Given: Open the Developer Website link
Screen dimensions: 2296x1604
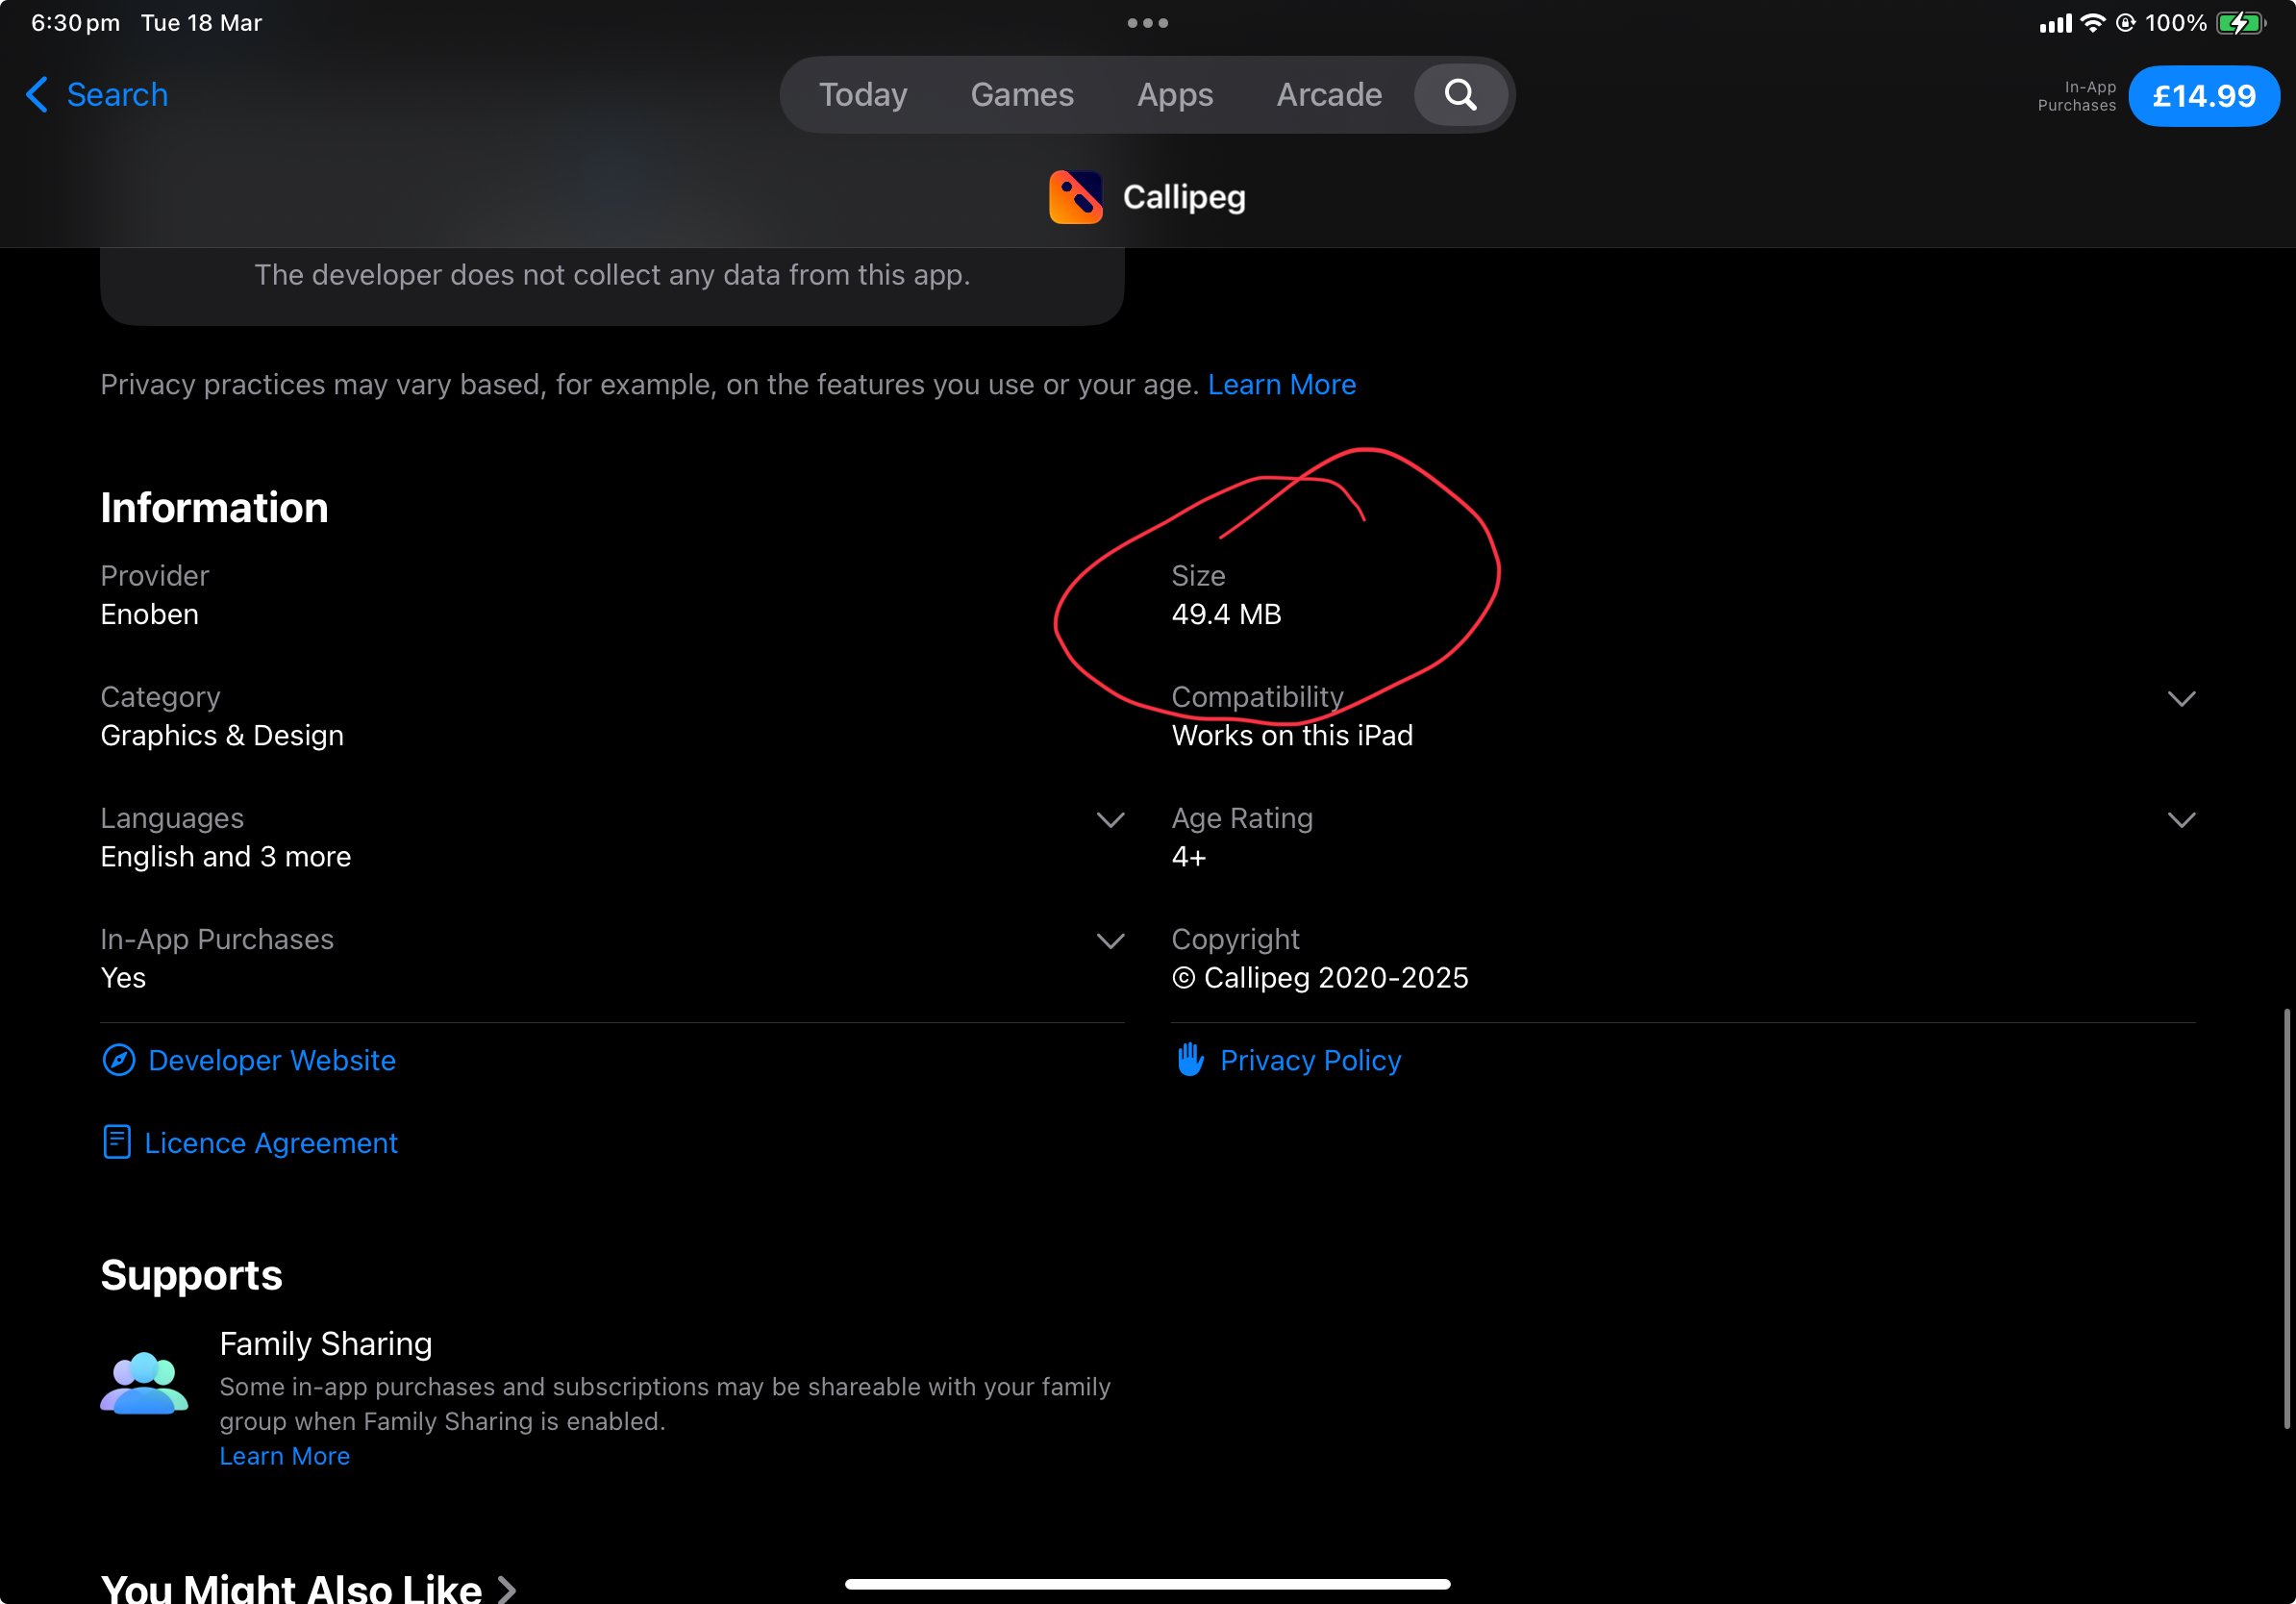Looking at the screenshot, I should point(271,1060).
